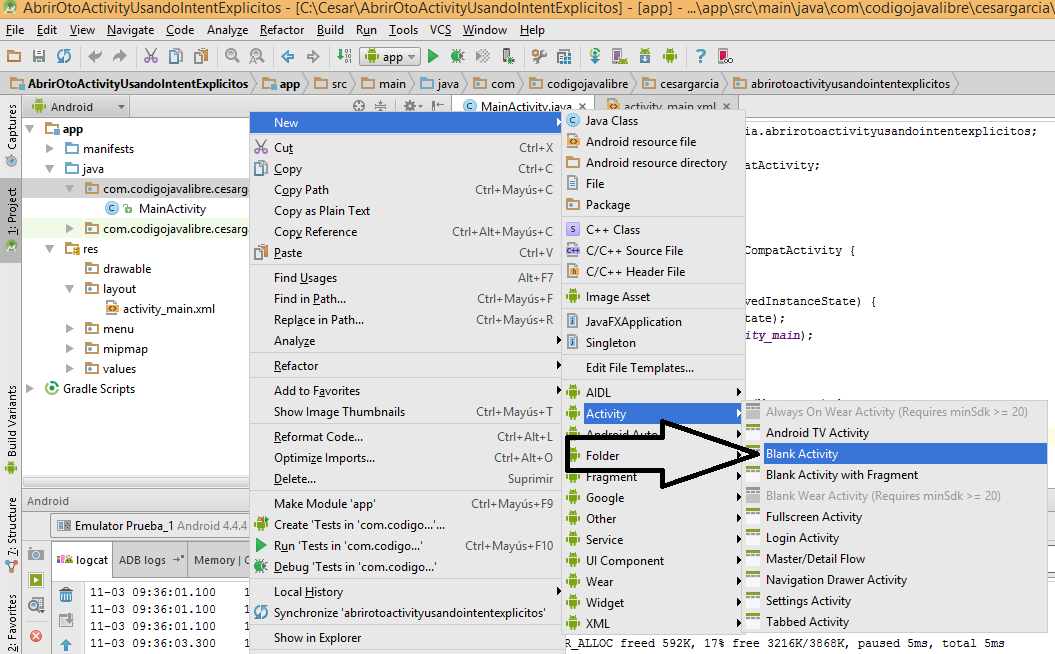Image resolution: width=1055 pixels, height=654 pixels.
Task: Click the Scroll from Source target icon
Action: click(x=359, y=106)
